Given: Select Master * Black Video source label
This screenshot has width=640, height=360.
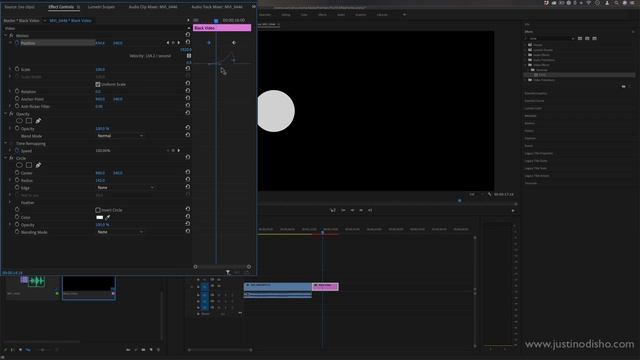Looking at the screenshot, I should click(22, 20).
